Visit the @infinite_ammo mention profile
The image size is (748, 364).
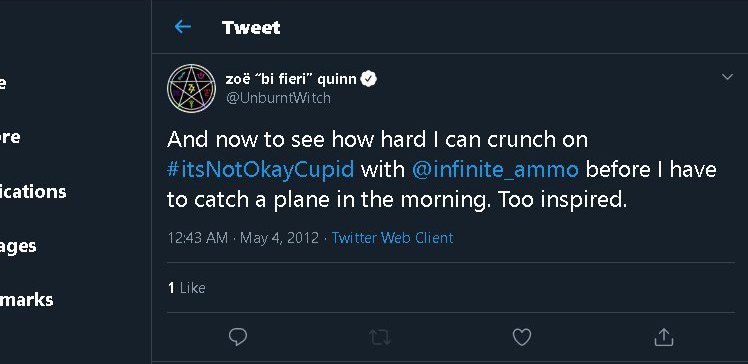(495, 169)
